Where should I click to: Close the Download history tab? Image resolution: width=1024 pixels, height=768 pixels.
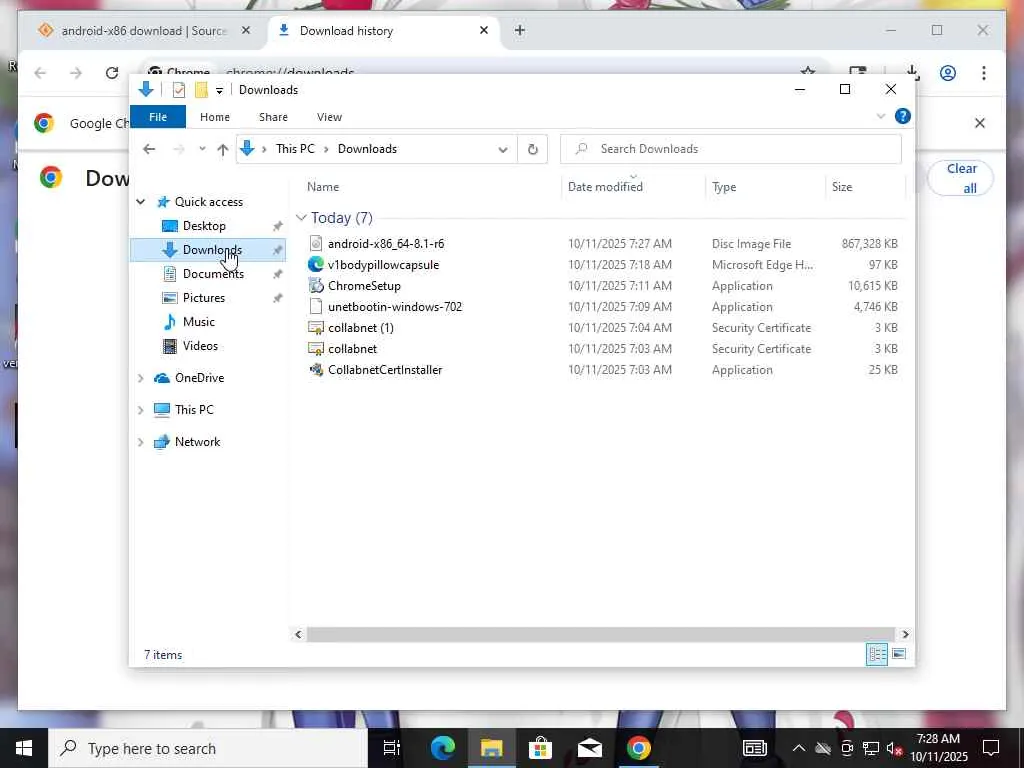(x=484, y=30)
